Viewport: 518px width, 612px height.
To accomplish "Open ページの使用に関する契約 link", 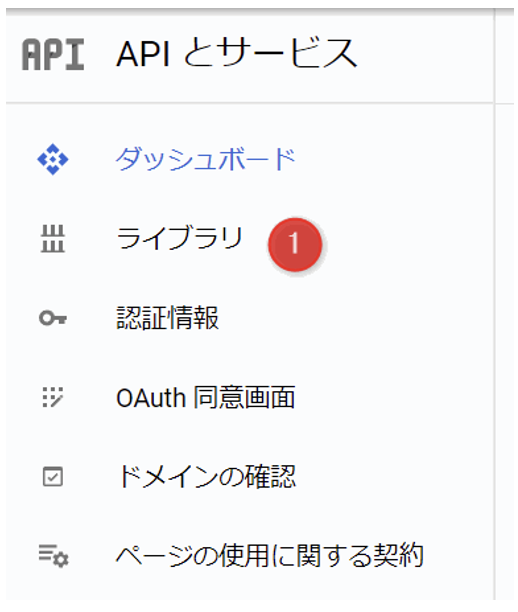I will point(270,555).
